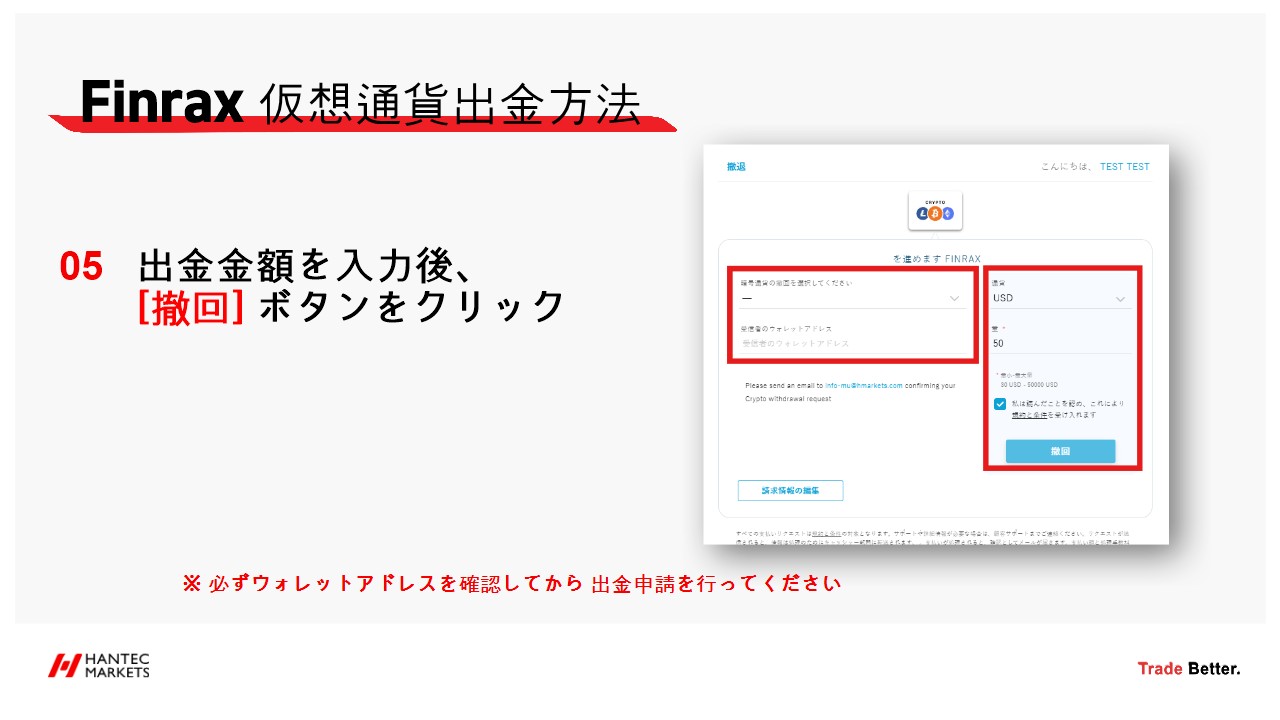The height and width of the screenshot is (720, 1280).
Task: Select the Ethereum icon in the crypto card
Action: click(948, 213)
